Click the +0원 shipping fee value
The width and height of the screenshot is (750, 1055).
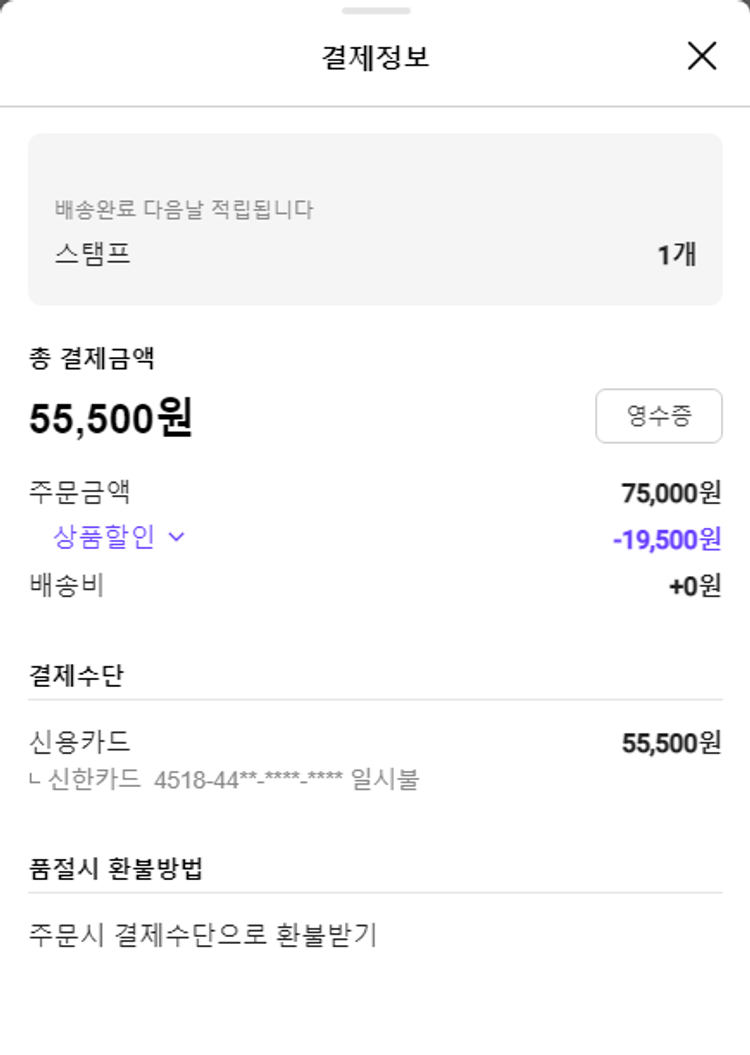(694, 586)
